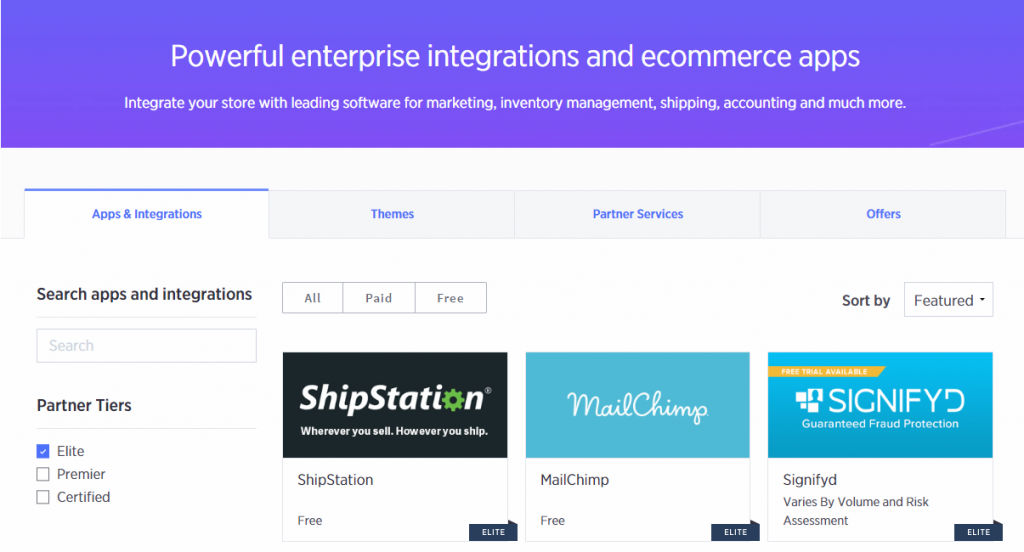Click the Signifyd app title

pyautogui.click(x=809, y=480)
